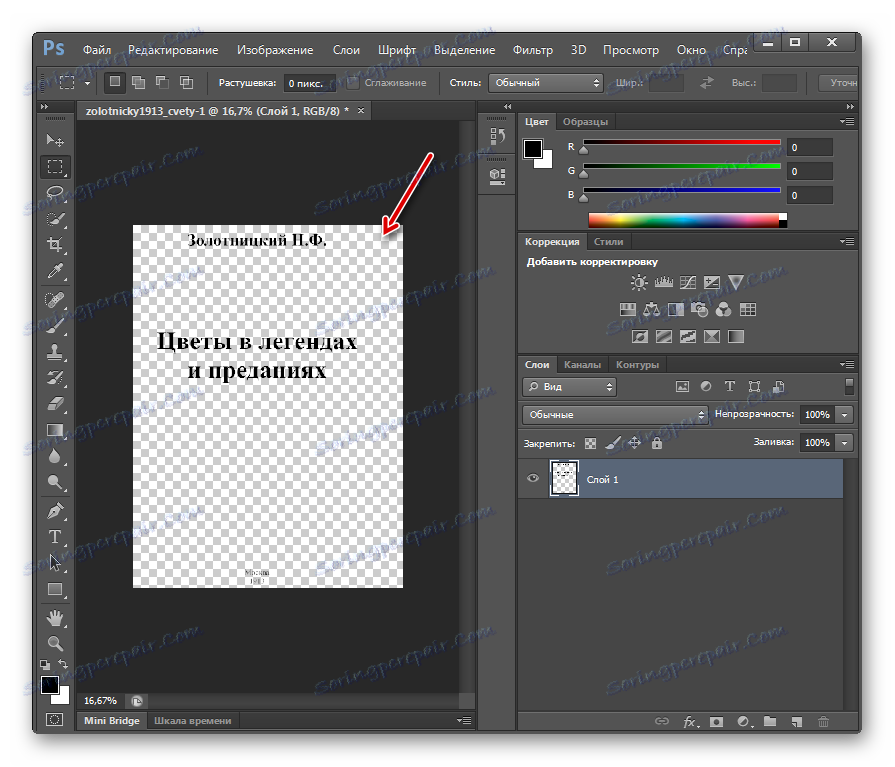The height and width of the screenshot is (767, 895).
Task: Select the Clone Stamp tool
Action: tap(55, 352)
